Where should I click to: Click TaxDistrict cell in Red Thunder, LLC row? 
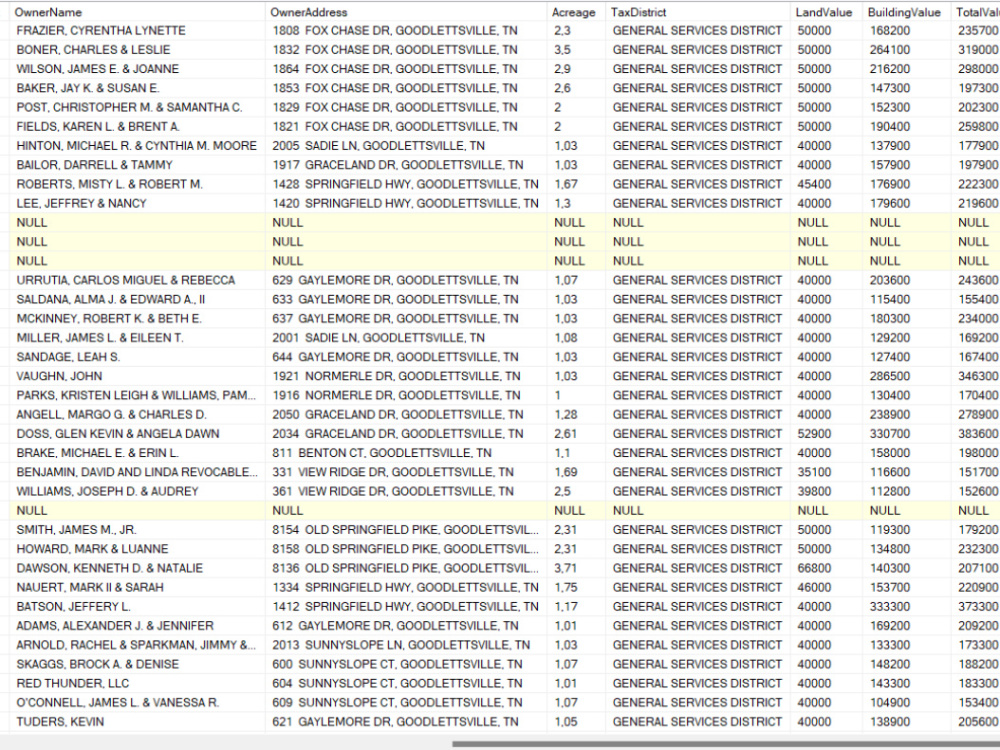(698, 683)
